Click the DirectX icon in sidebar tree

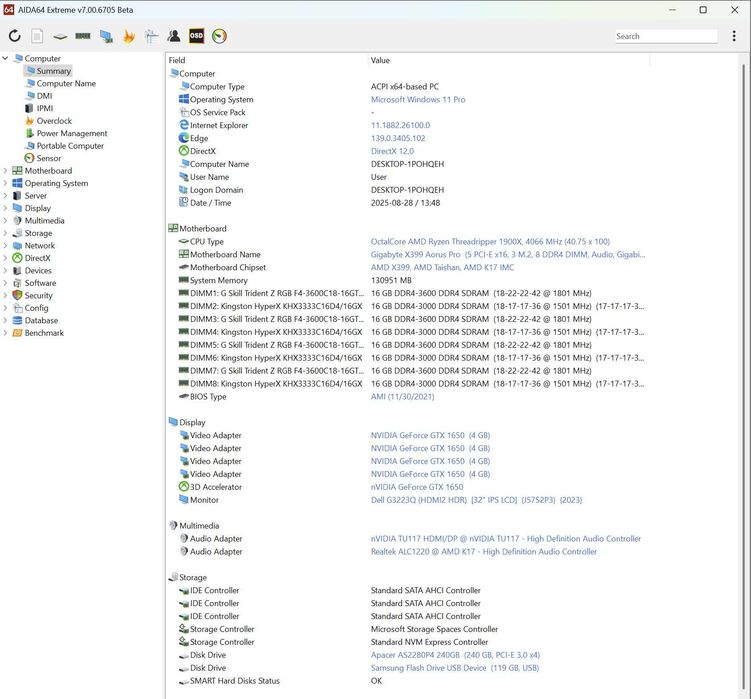(x=18, y=258)
